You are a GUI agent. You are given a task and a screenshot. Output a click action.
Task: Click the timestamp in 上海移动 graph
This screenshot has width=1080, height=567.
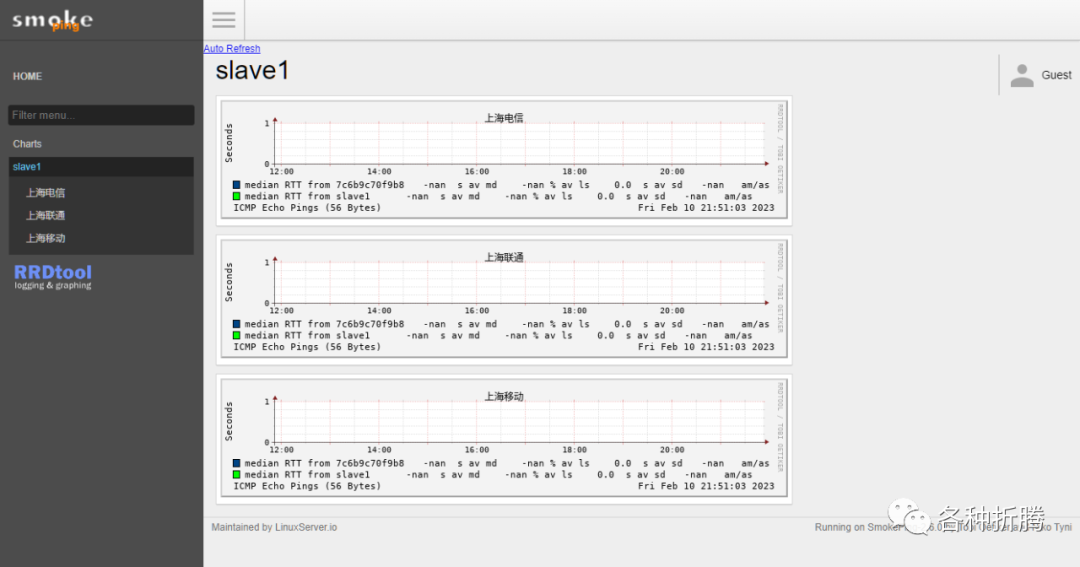(706, 486)
